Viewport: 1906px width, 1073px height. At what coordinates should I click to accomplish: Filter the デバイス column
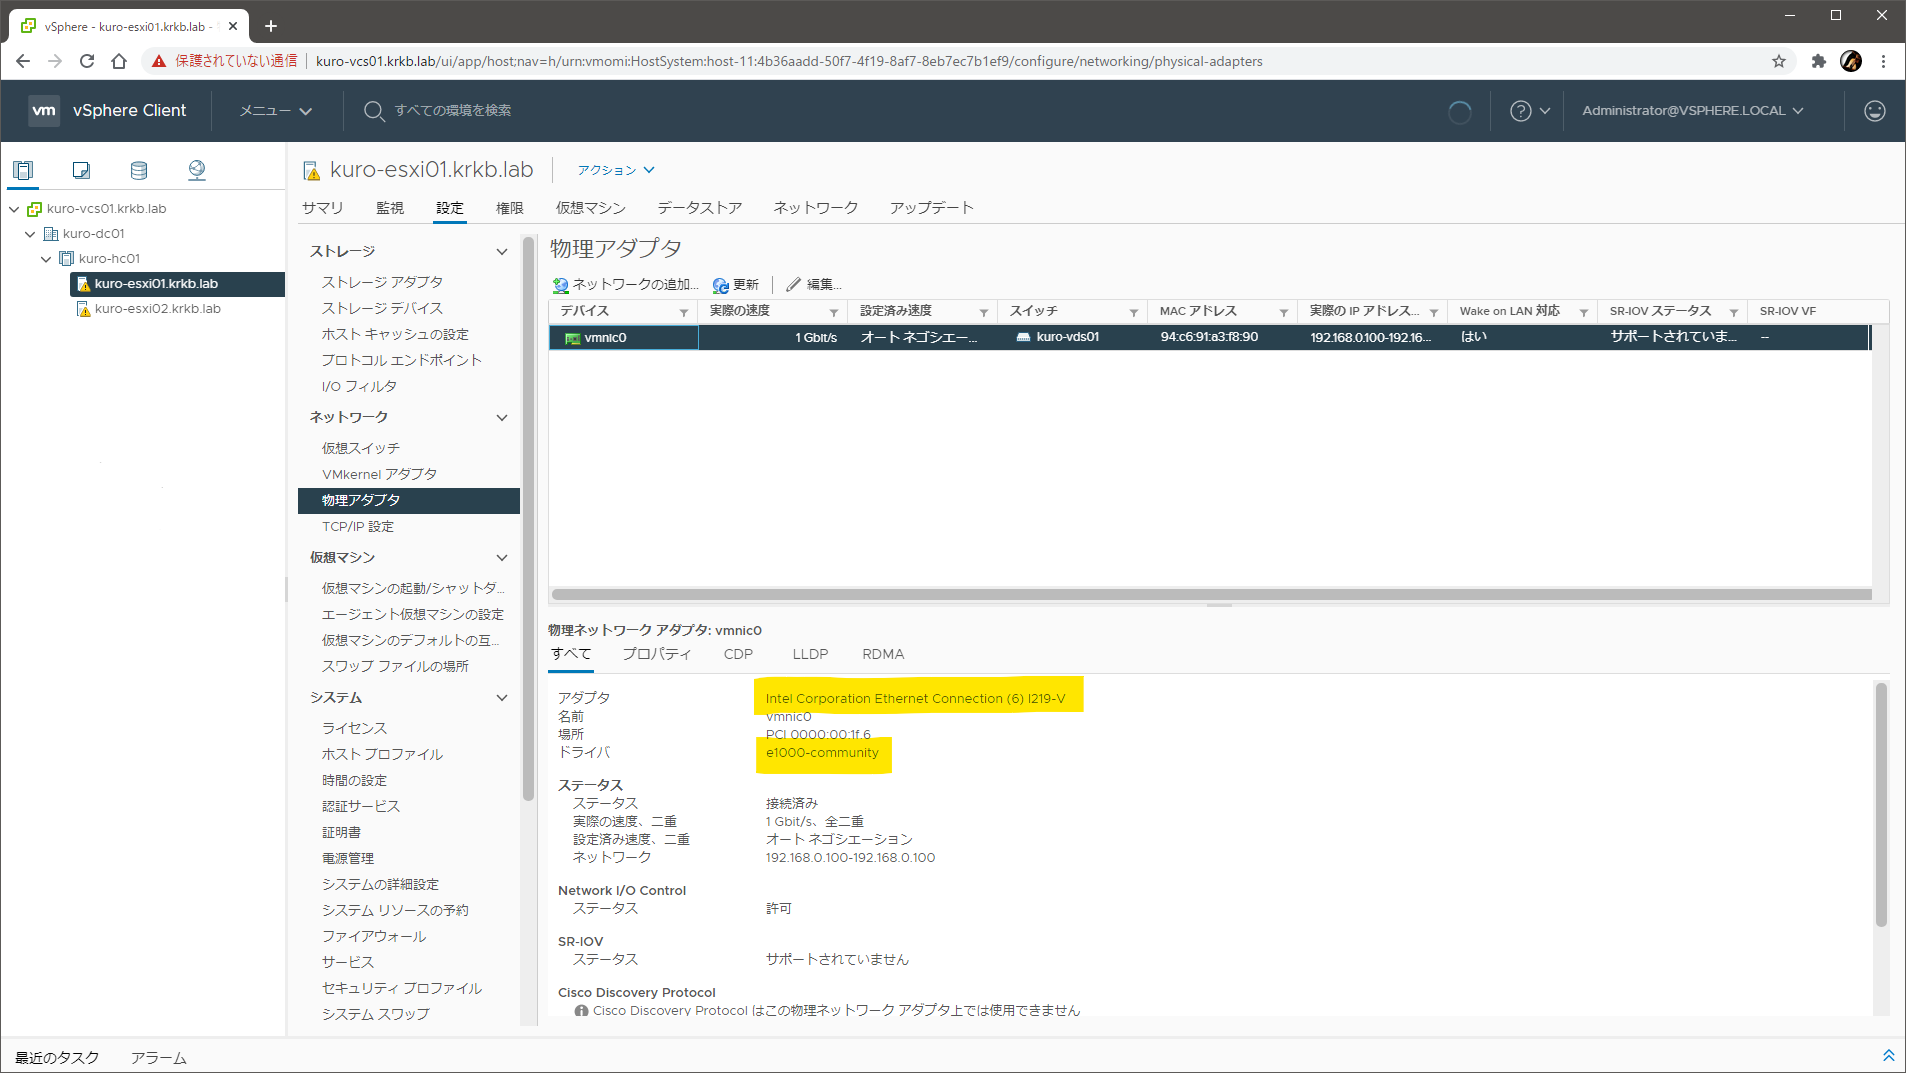click(x=684, y=313)
